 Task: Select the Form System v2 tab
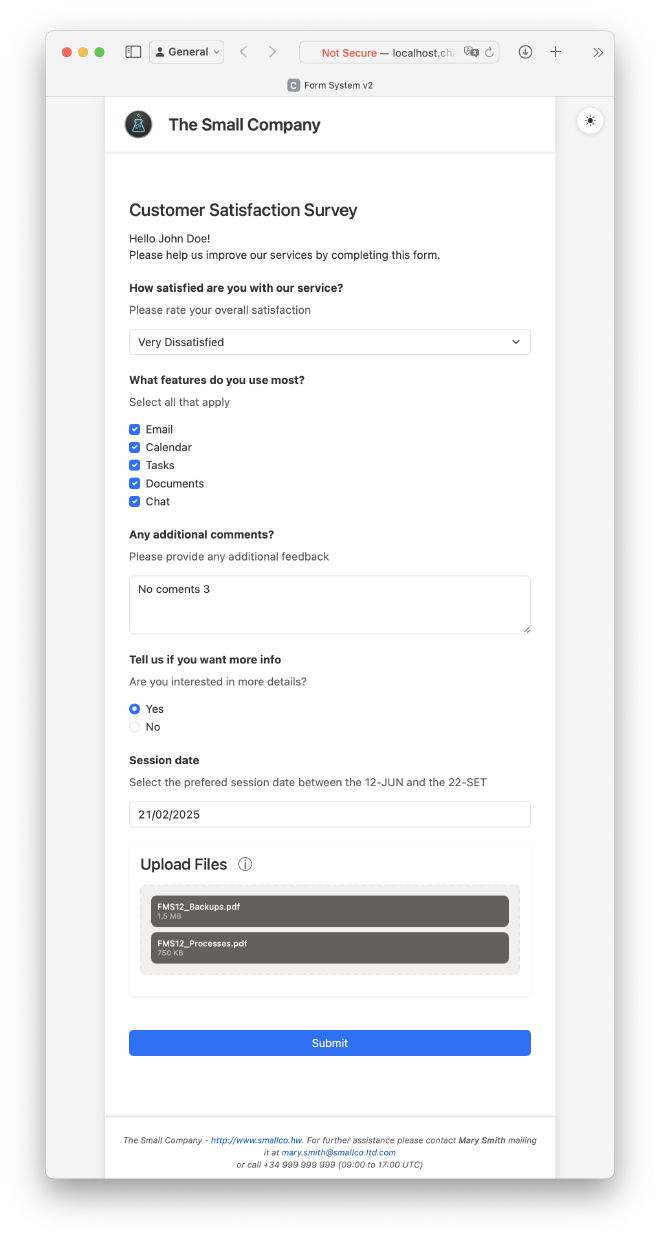[330, 85]
